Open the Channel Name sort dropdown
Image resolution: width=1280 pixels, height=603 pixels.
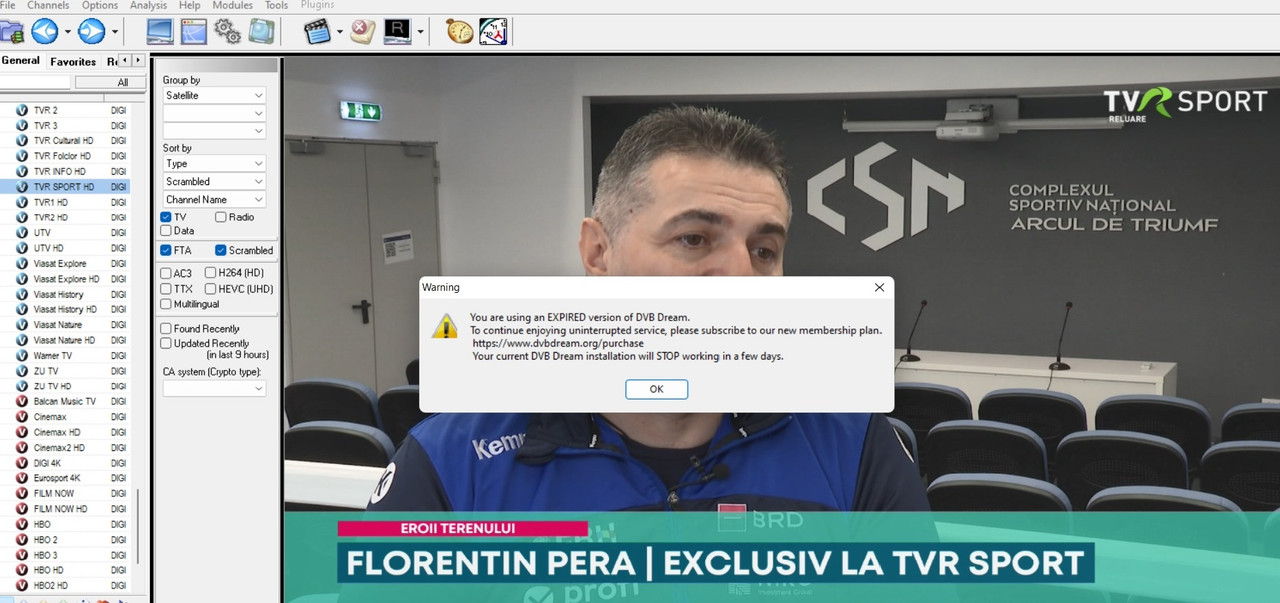215,199
